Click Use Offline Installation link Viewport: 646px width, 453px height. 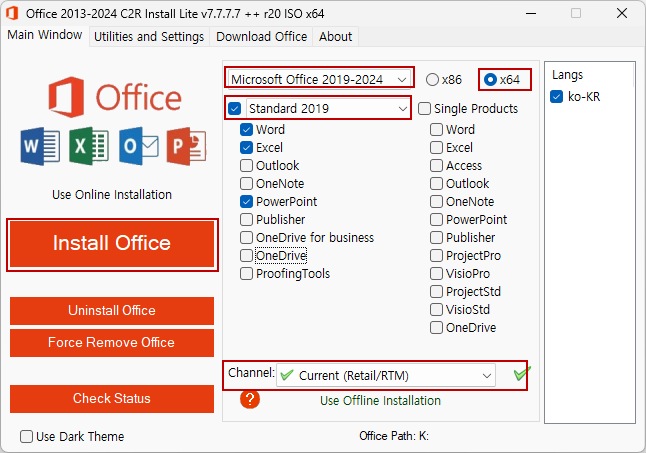380,401
